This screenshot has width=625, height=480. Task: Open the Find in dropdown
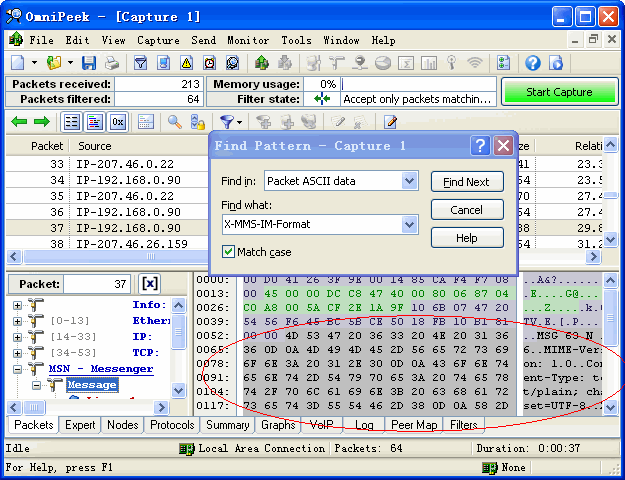coord(408,181)
